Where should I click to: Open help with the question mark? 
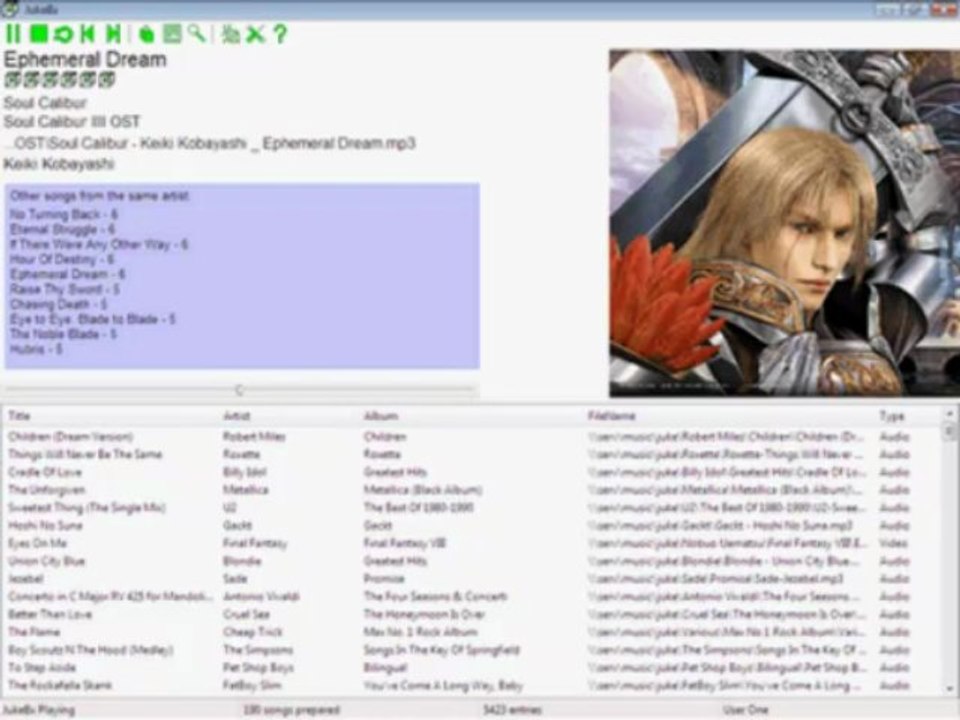280,34
